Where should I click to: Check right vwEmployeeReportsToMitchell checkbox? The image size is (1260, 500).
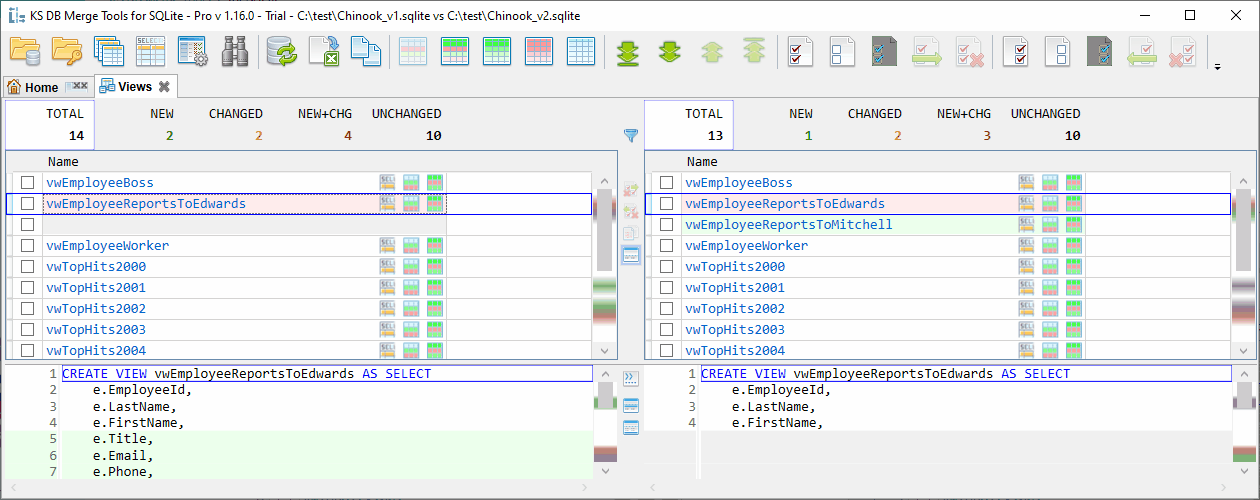667,224
